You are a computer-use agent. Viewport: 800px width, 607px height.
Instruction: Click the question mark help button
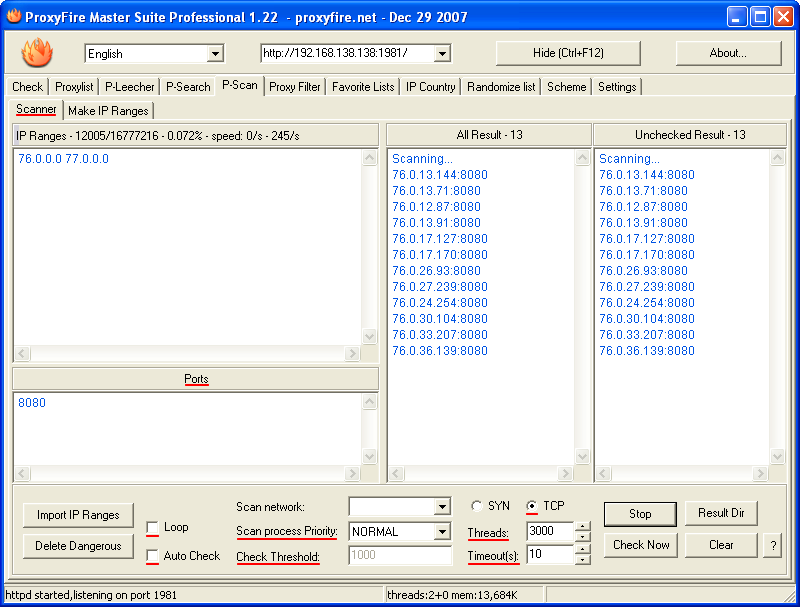[772, 545]
